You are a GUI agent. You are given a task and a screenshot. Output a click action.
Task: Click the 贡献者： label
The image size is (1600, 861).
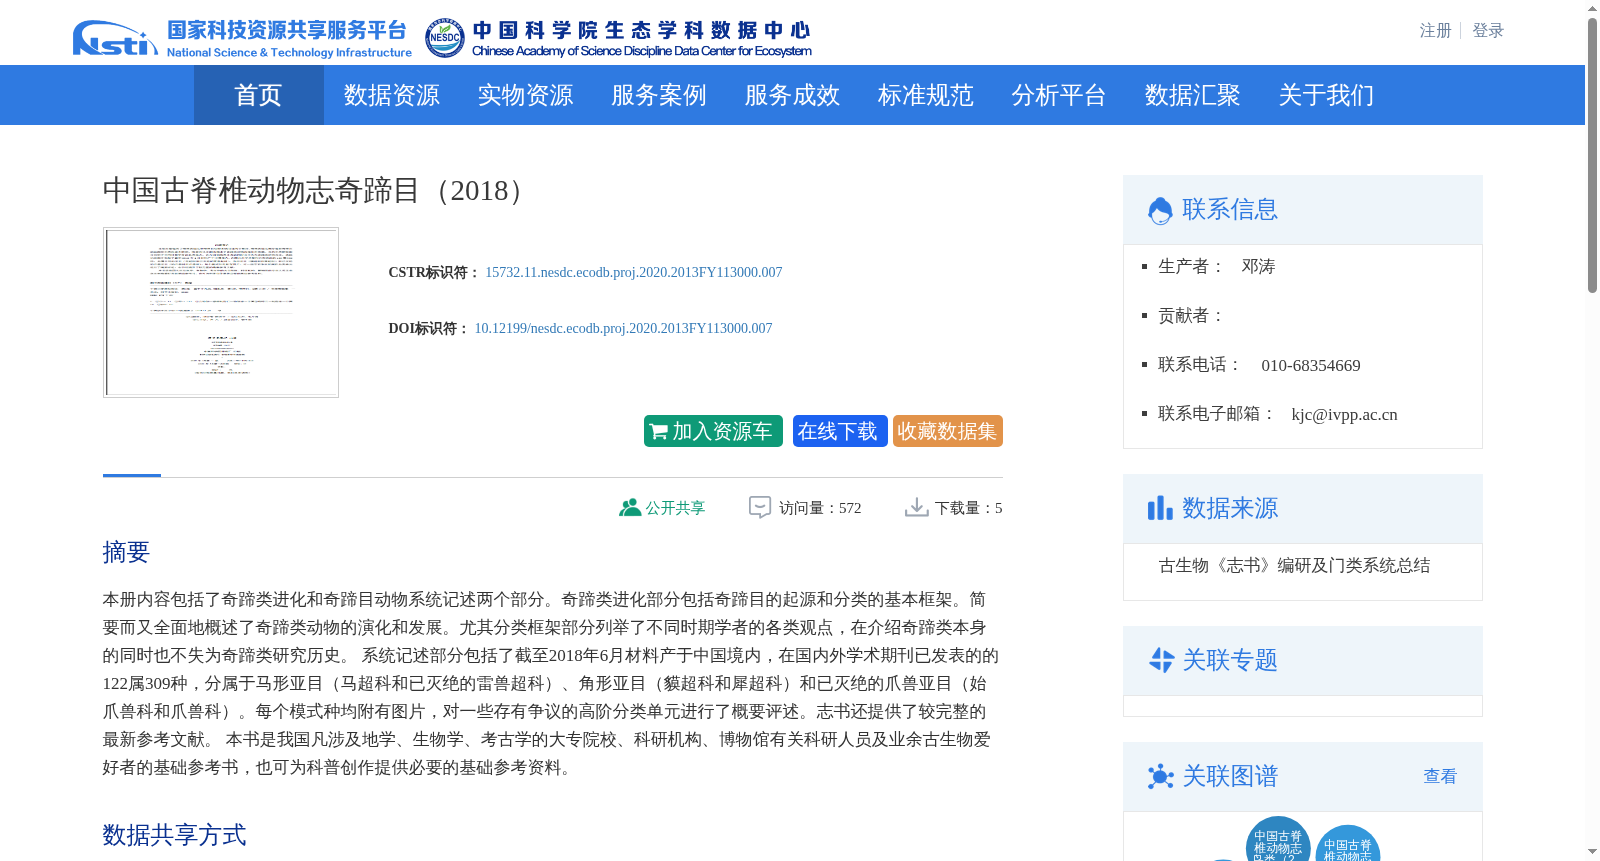coord(1192,316)
